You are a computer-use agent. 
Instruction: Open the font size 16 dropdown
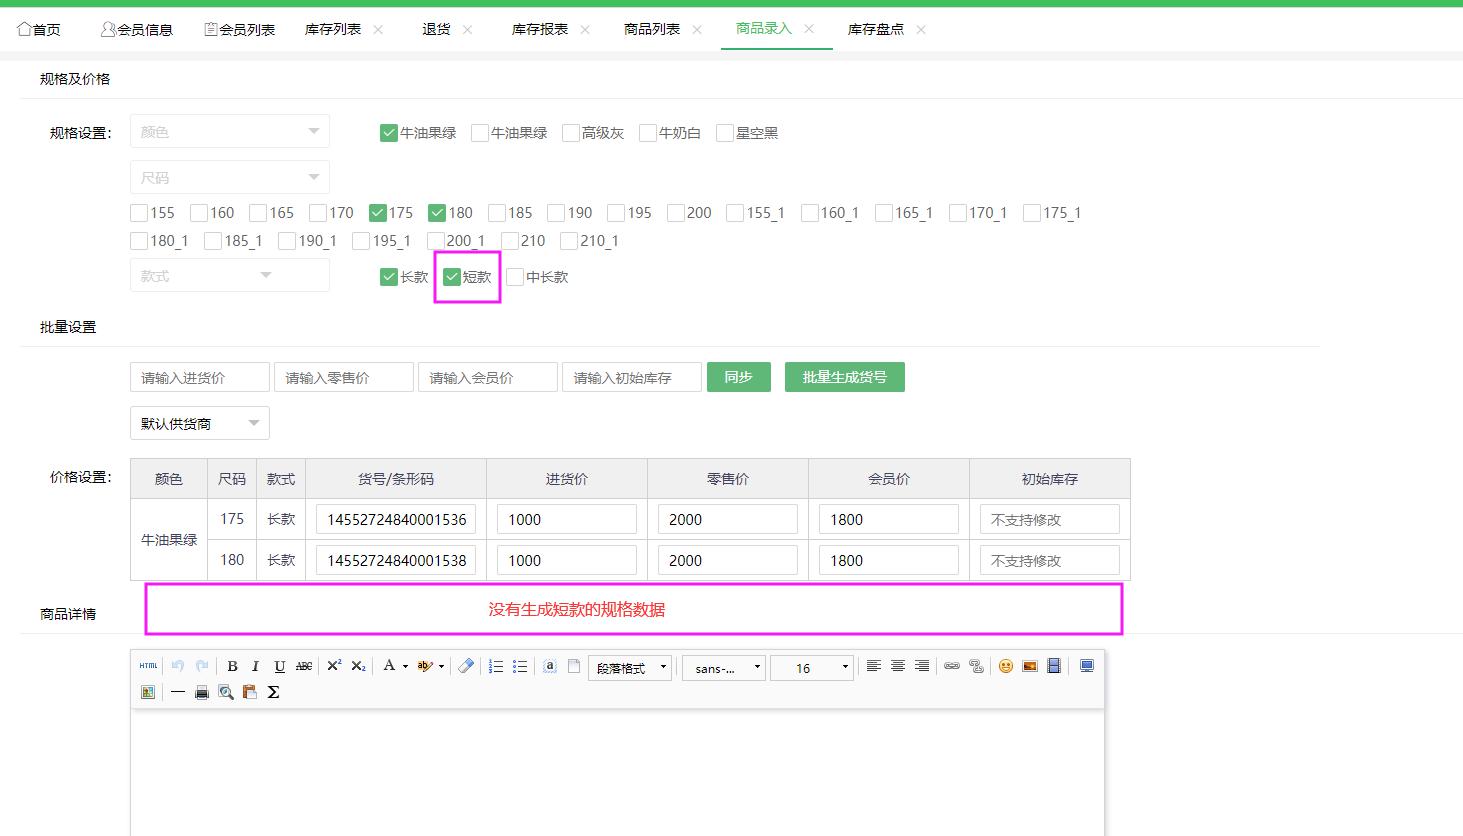(812, 668)
